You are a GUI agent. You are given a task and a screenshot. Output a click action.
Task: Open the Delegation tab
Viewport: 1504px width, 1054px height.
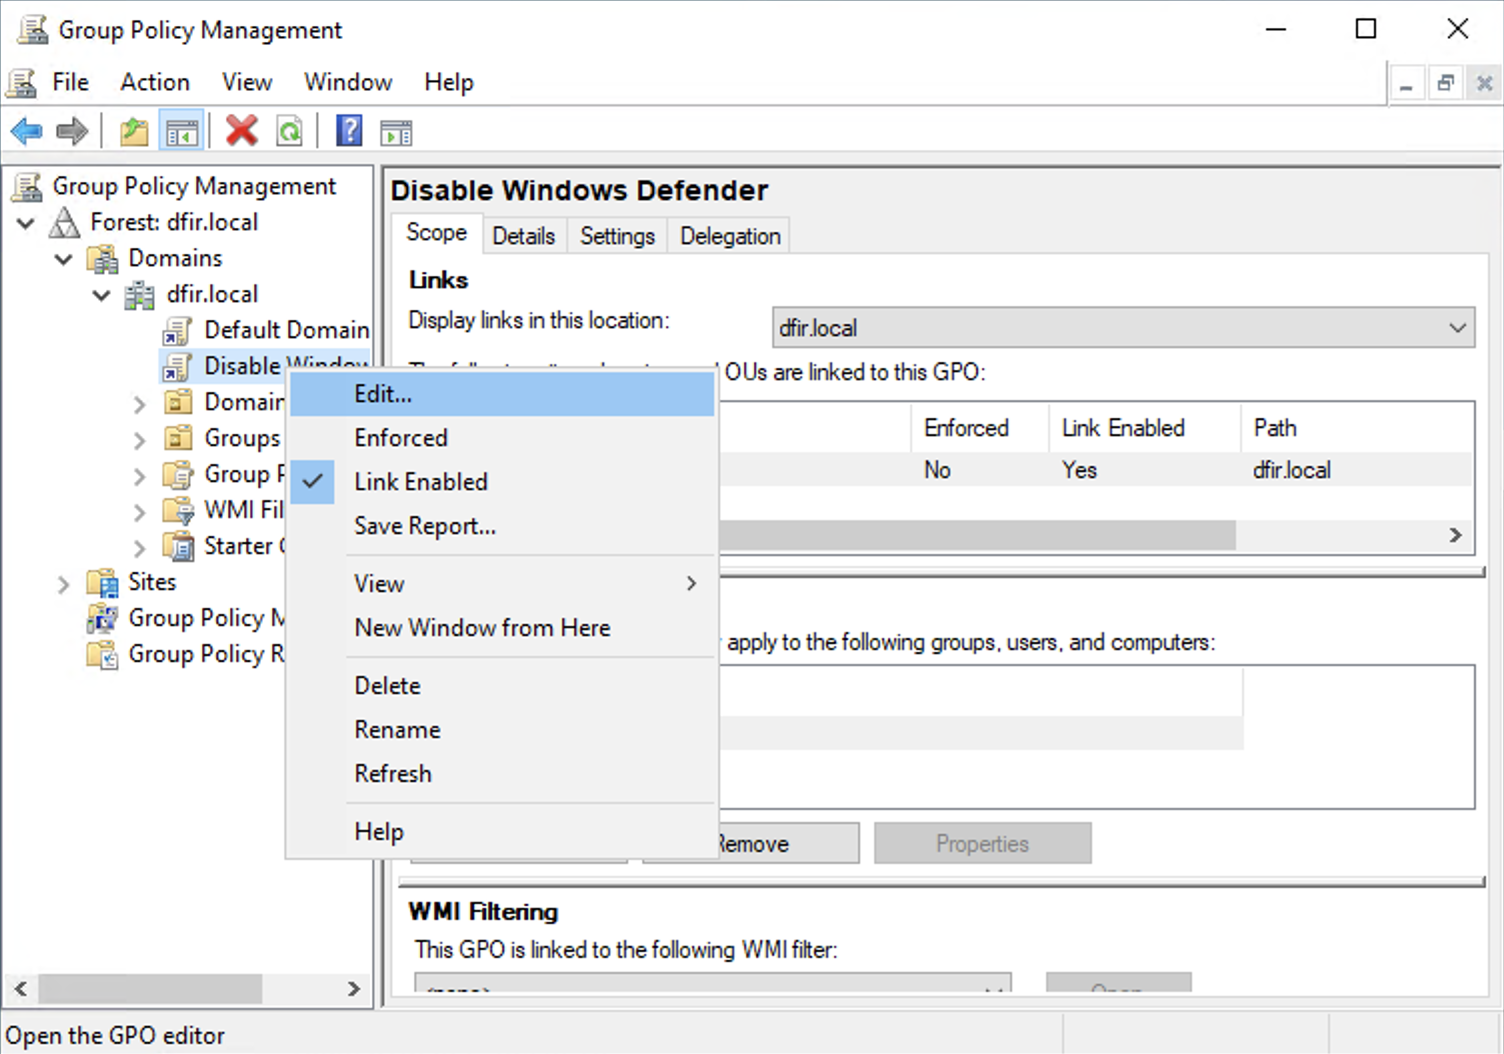730,236
